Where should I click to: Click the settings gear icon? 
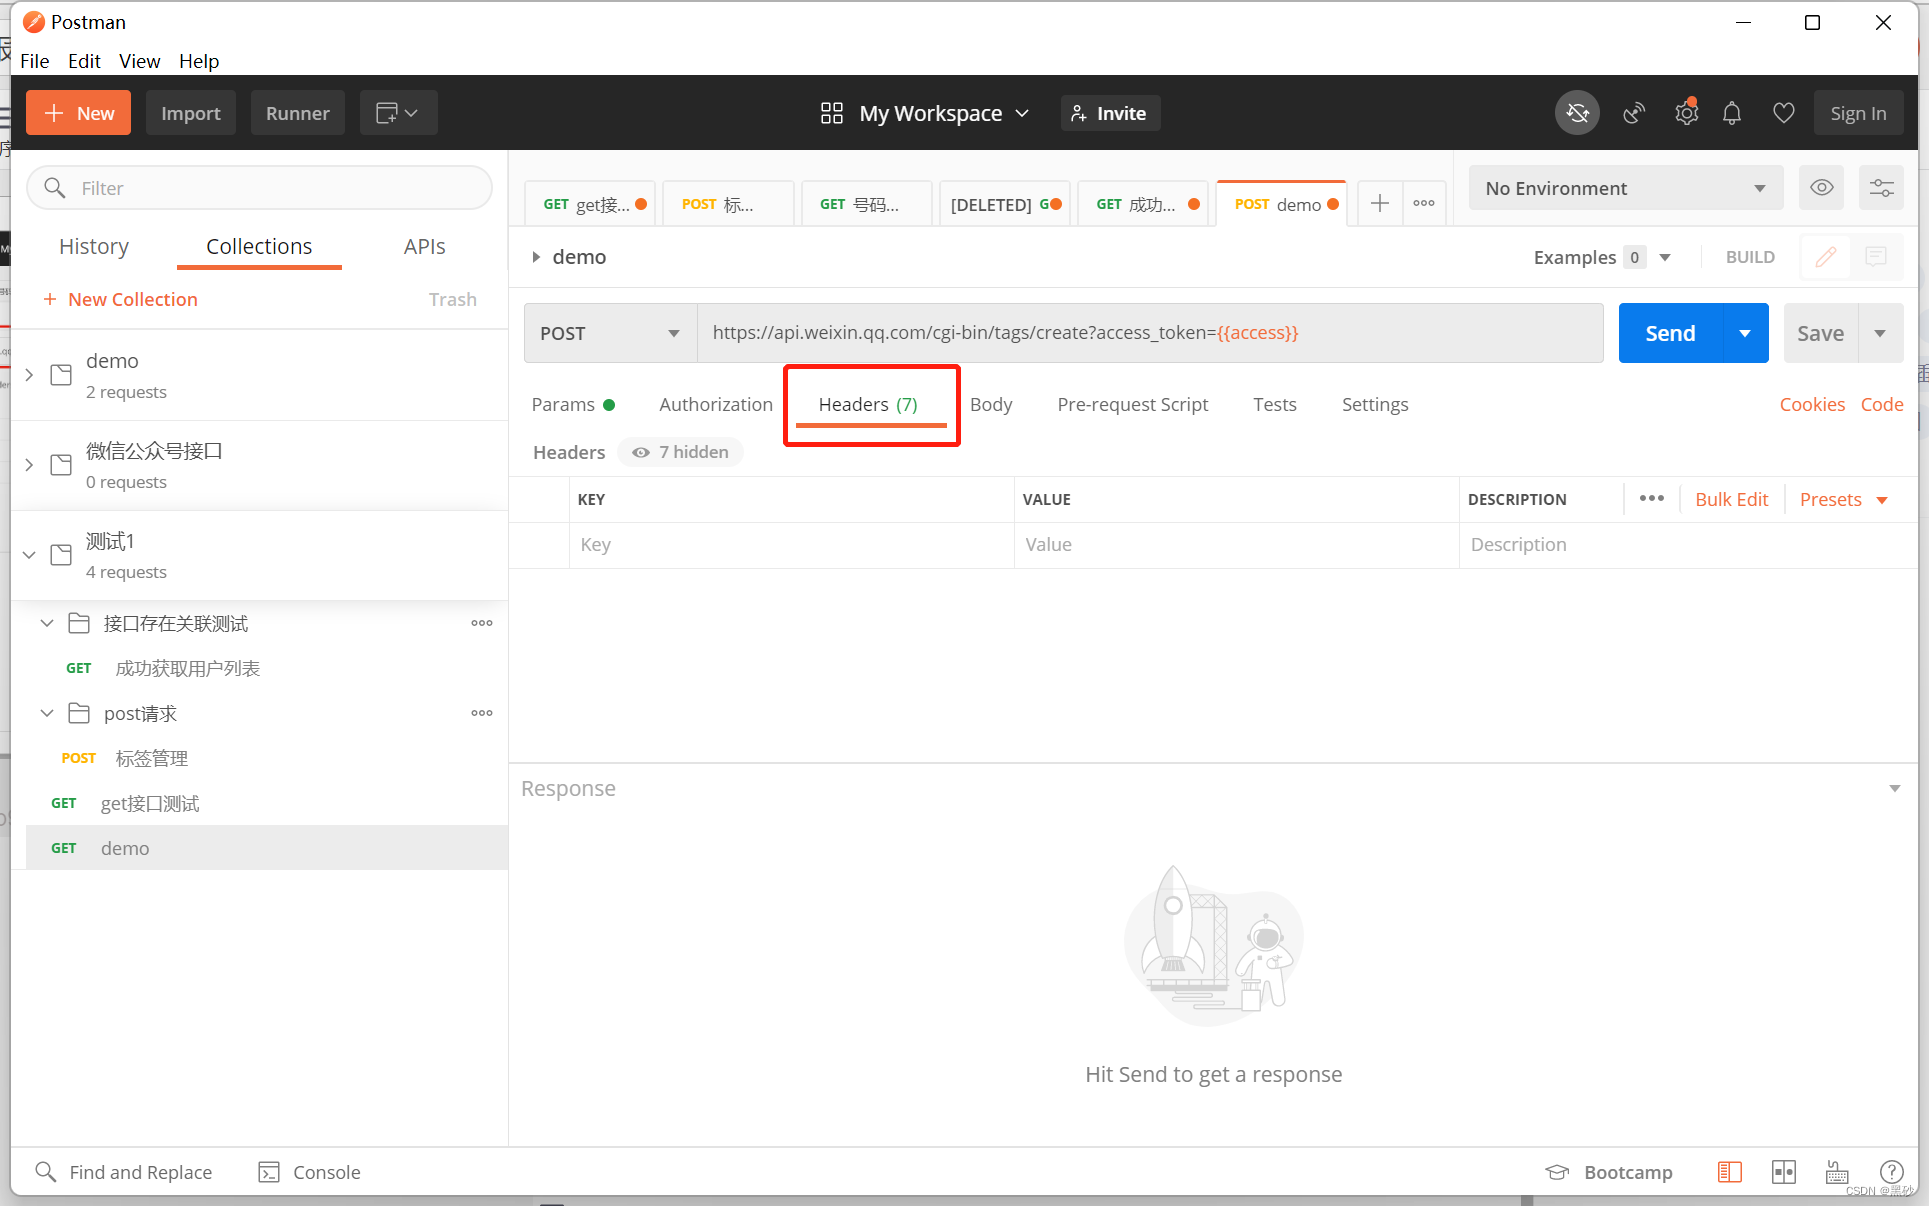[x=1685, y=114]
